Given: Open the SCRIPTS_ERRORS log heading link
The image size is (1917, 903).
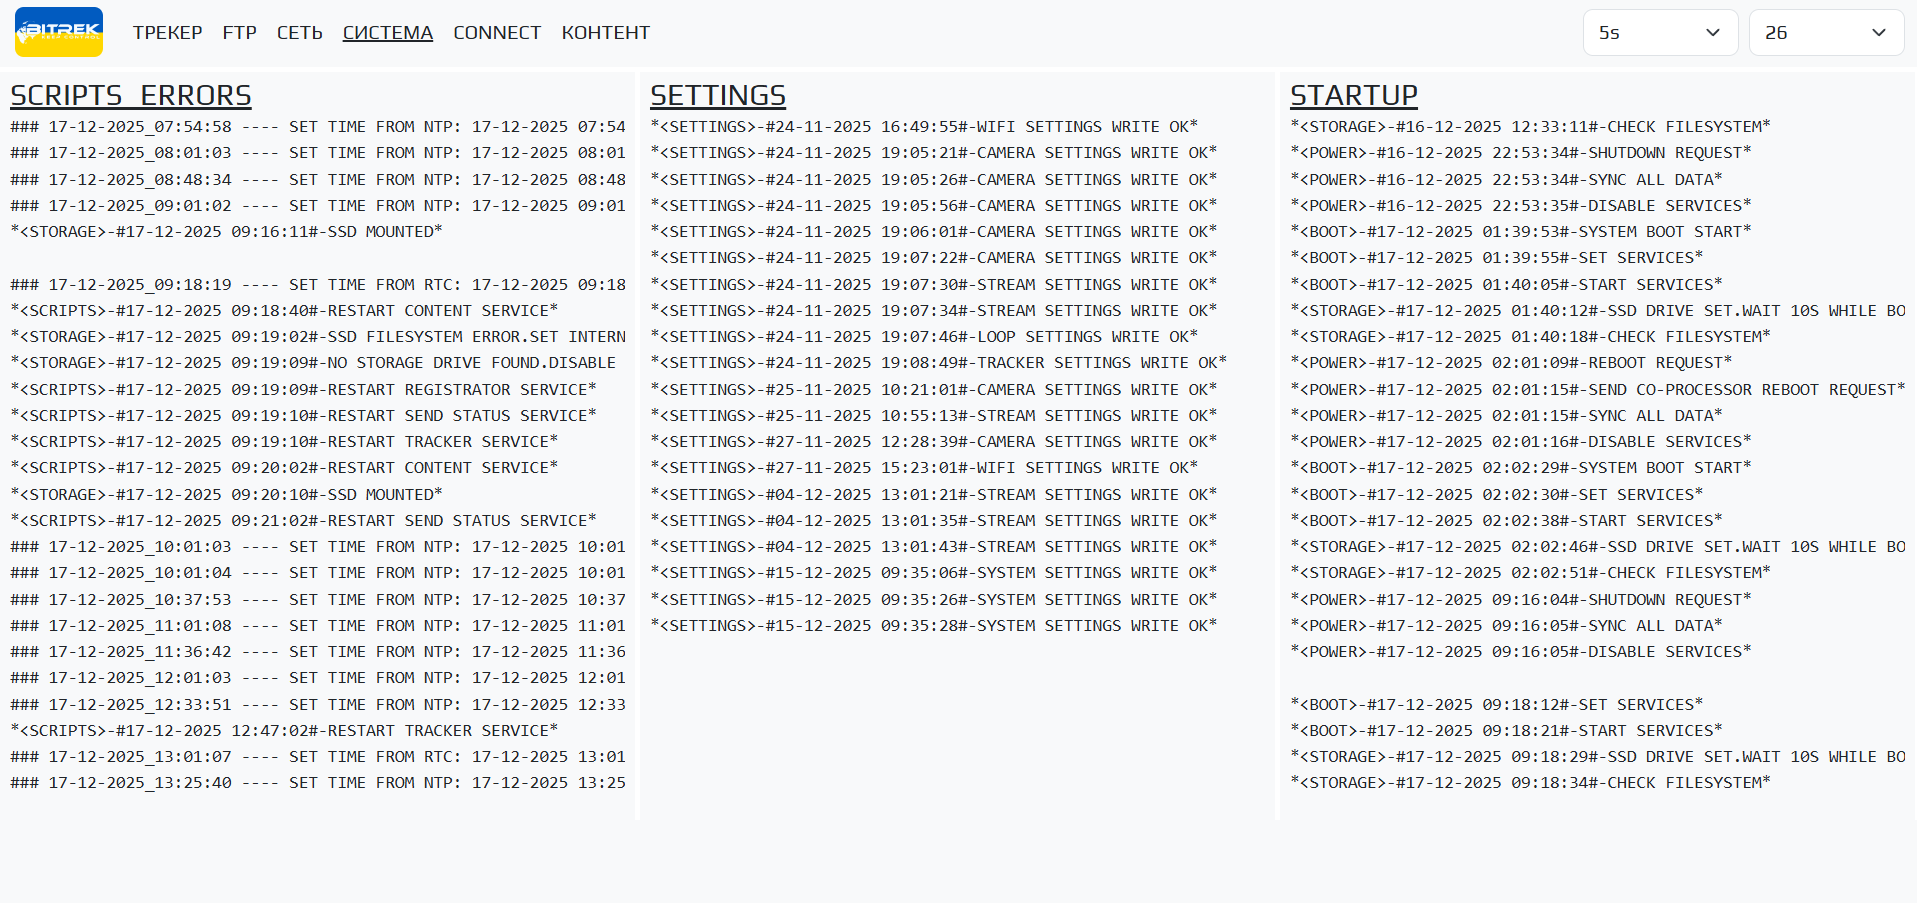Looking at the screenshot, I should click(x=131, y=95).
